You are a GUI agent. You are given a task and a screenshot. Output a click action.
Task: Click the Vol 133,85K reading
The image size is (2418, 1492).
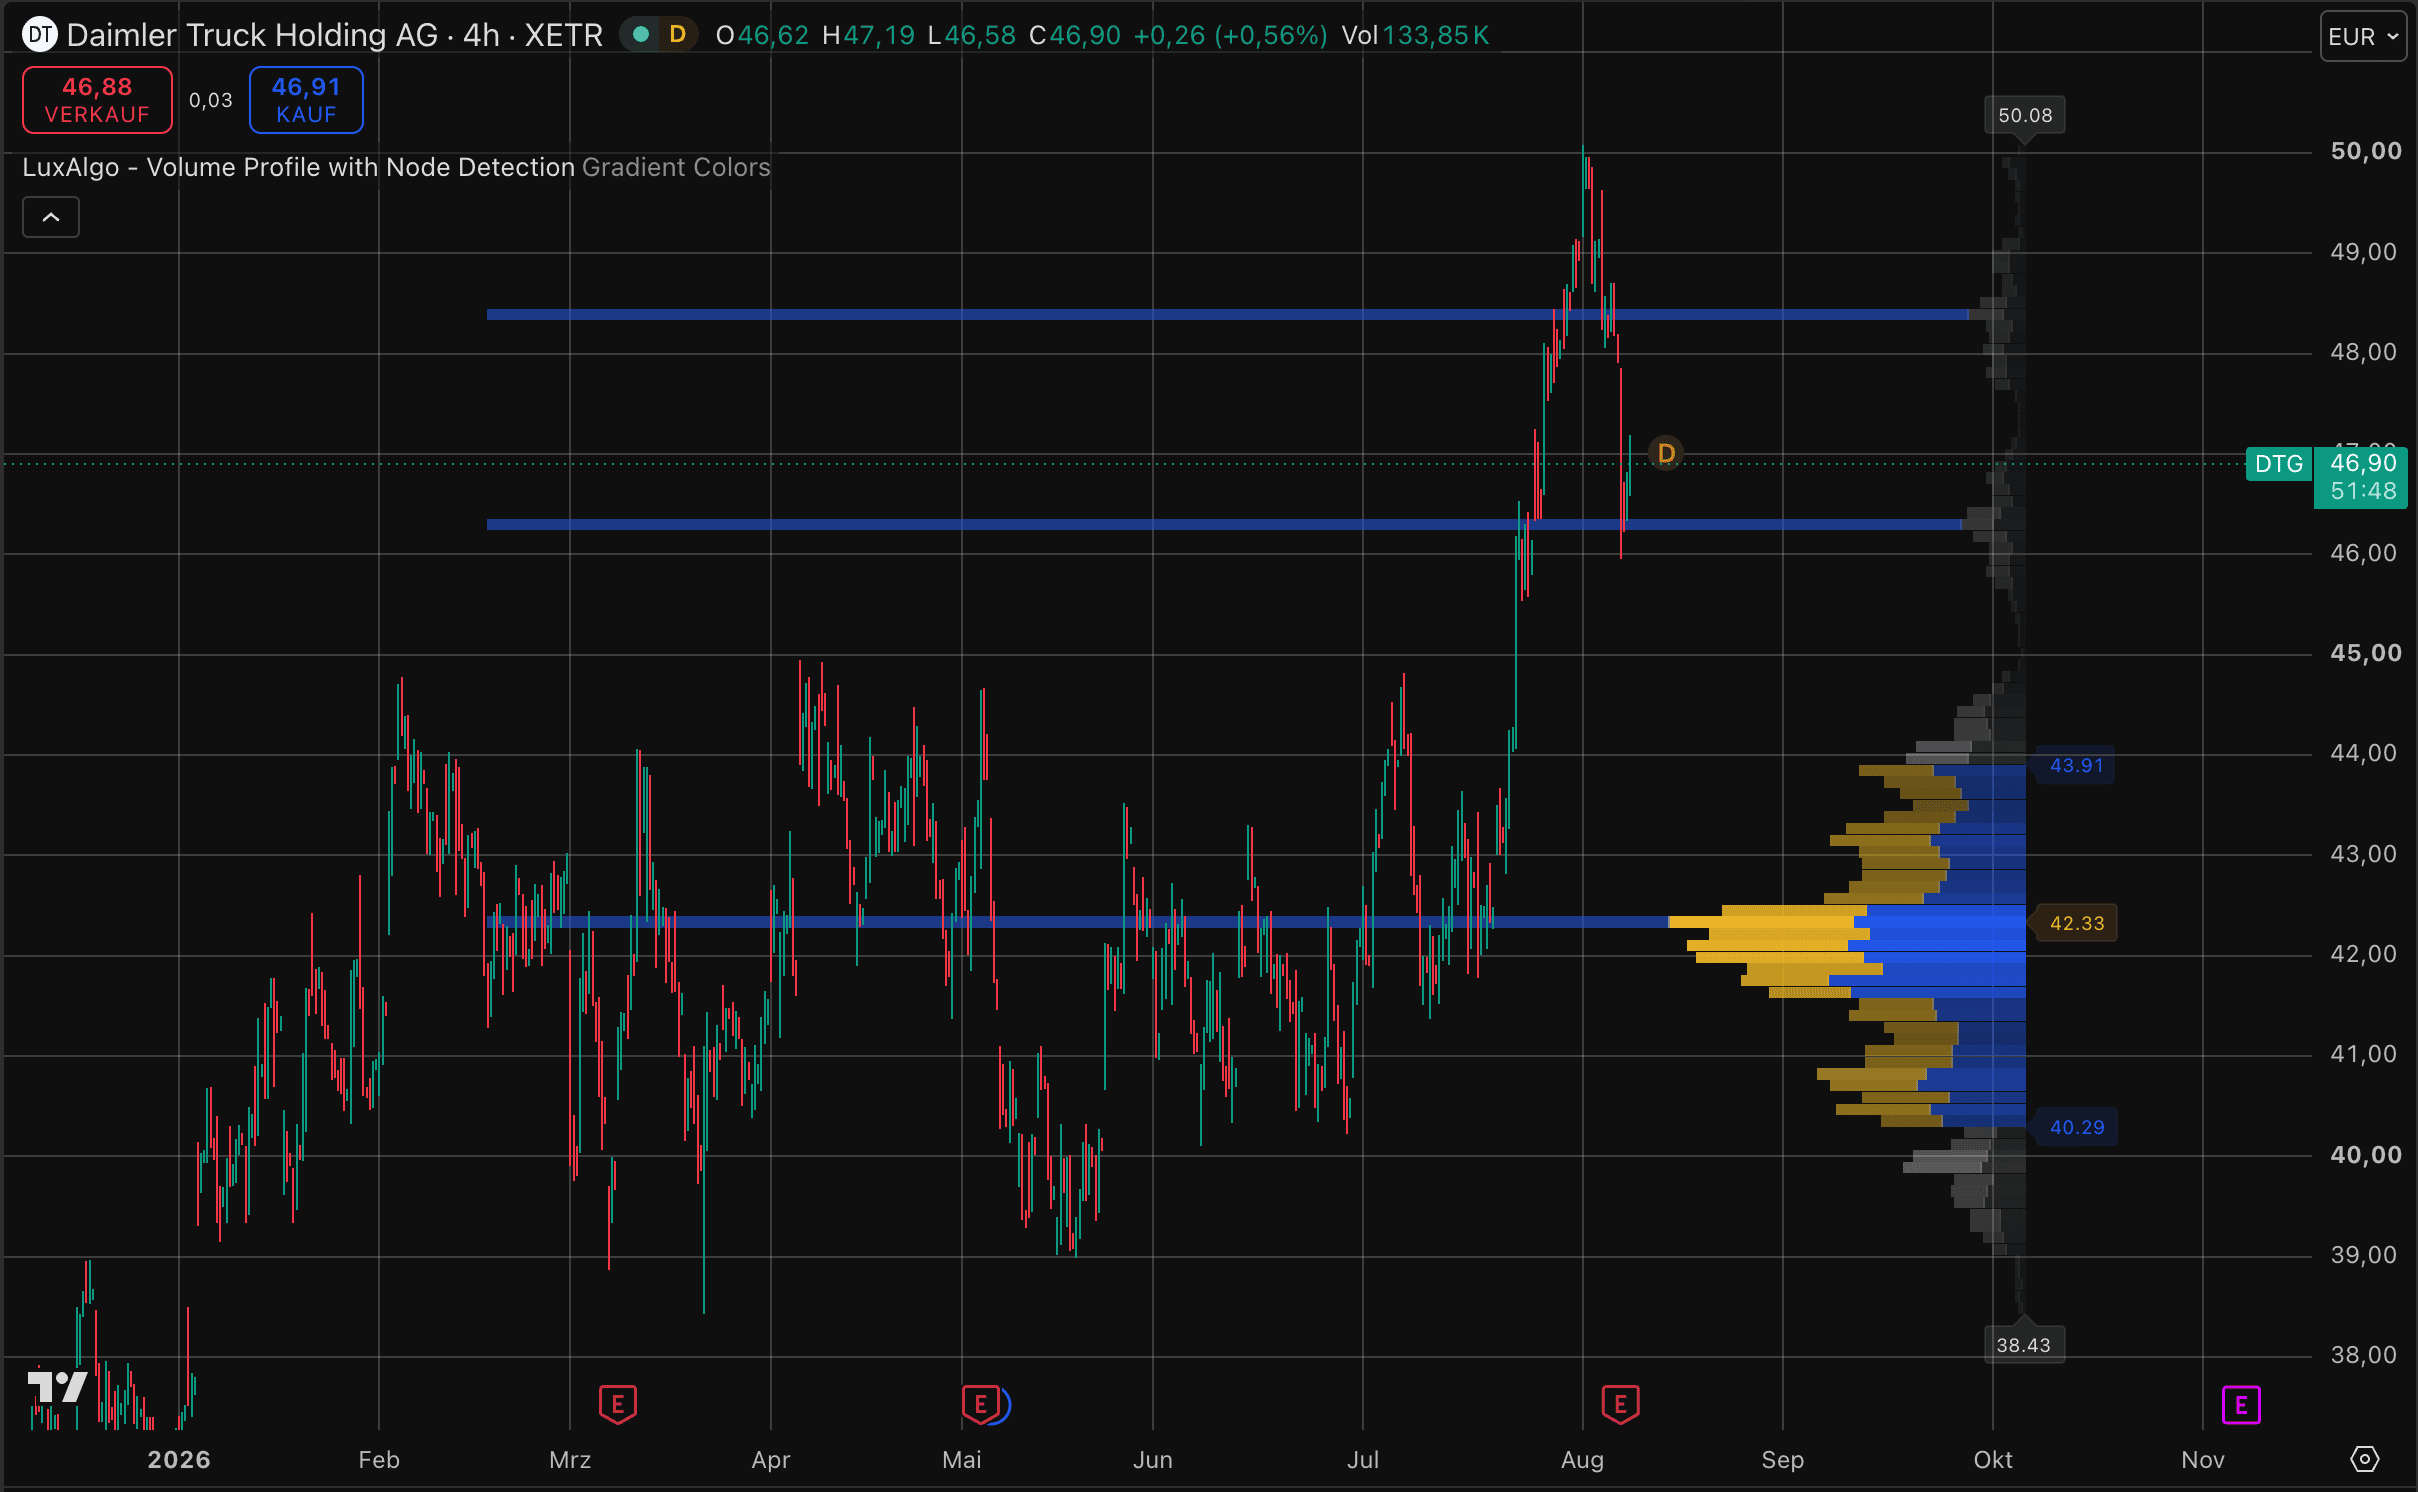click(1415, 35)
